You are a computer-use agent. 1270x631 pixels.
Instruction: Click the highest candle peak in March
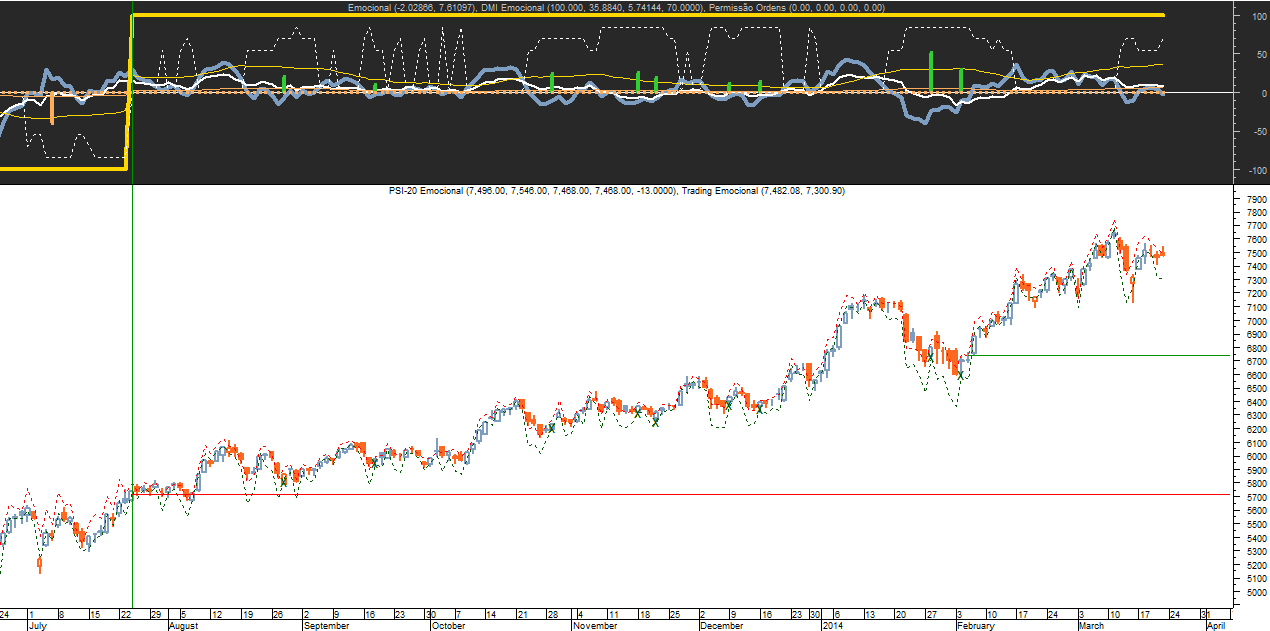(x=1113, y=228)
